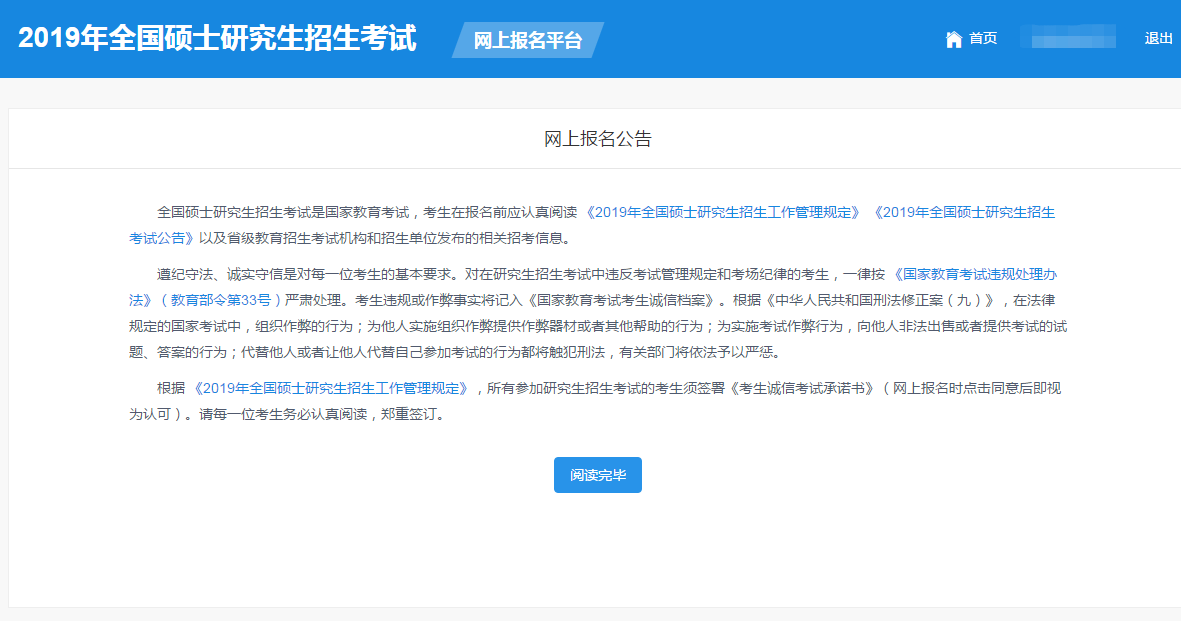Screen dimensions: 1181x621
Task: Select the 网上报名平台 header badge
Action: pyautogui.click(x=527, y=40)
